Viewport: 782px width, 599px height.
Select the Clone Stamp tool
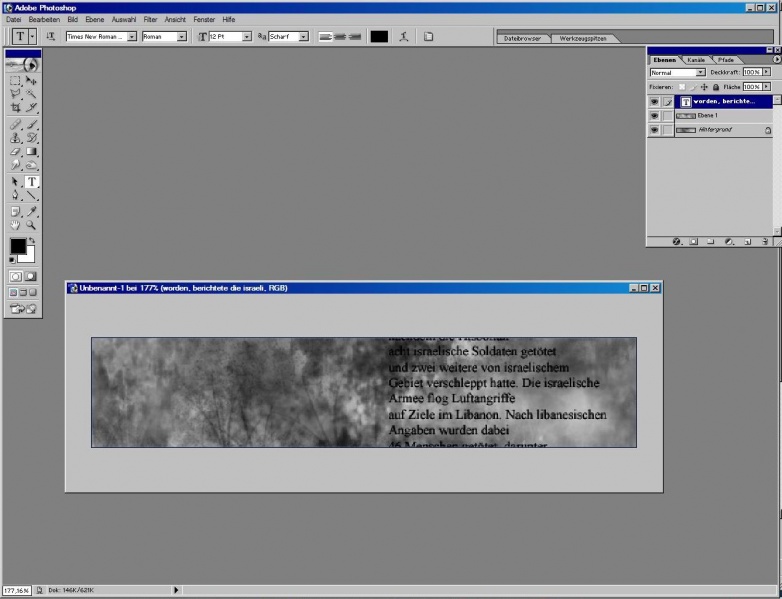(15, 138)
